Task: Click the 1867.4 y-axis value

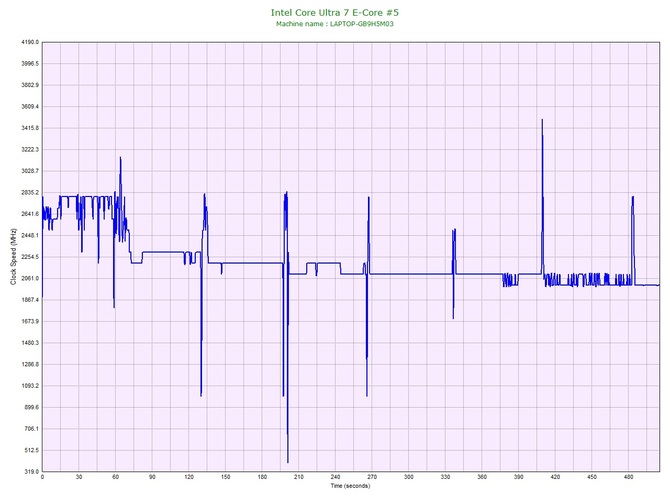Action: tap(30, 300)
